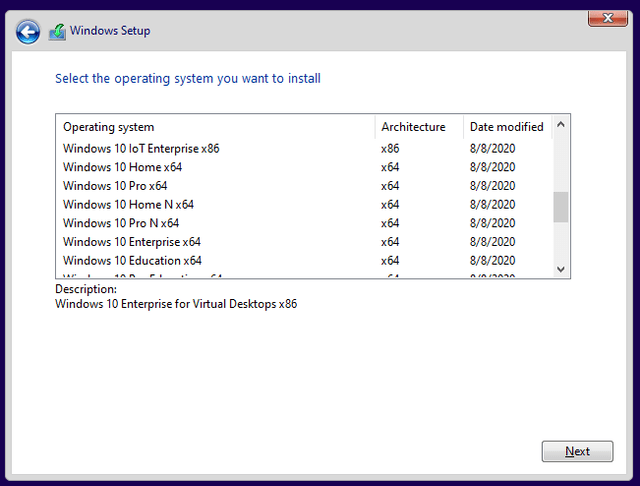Click the Operating system column header

pos(216,127)
